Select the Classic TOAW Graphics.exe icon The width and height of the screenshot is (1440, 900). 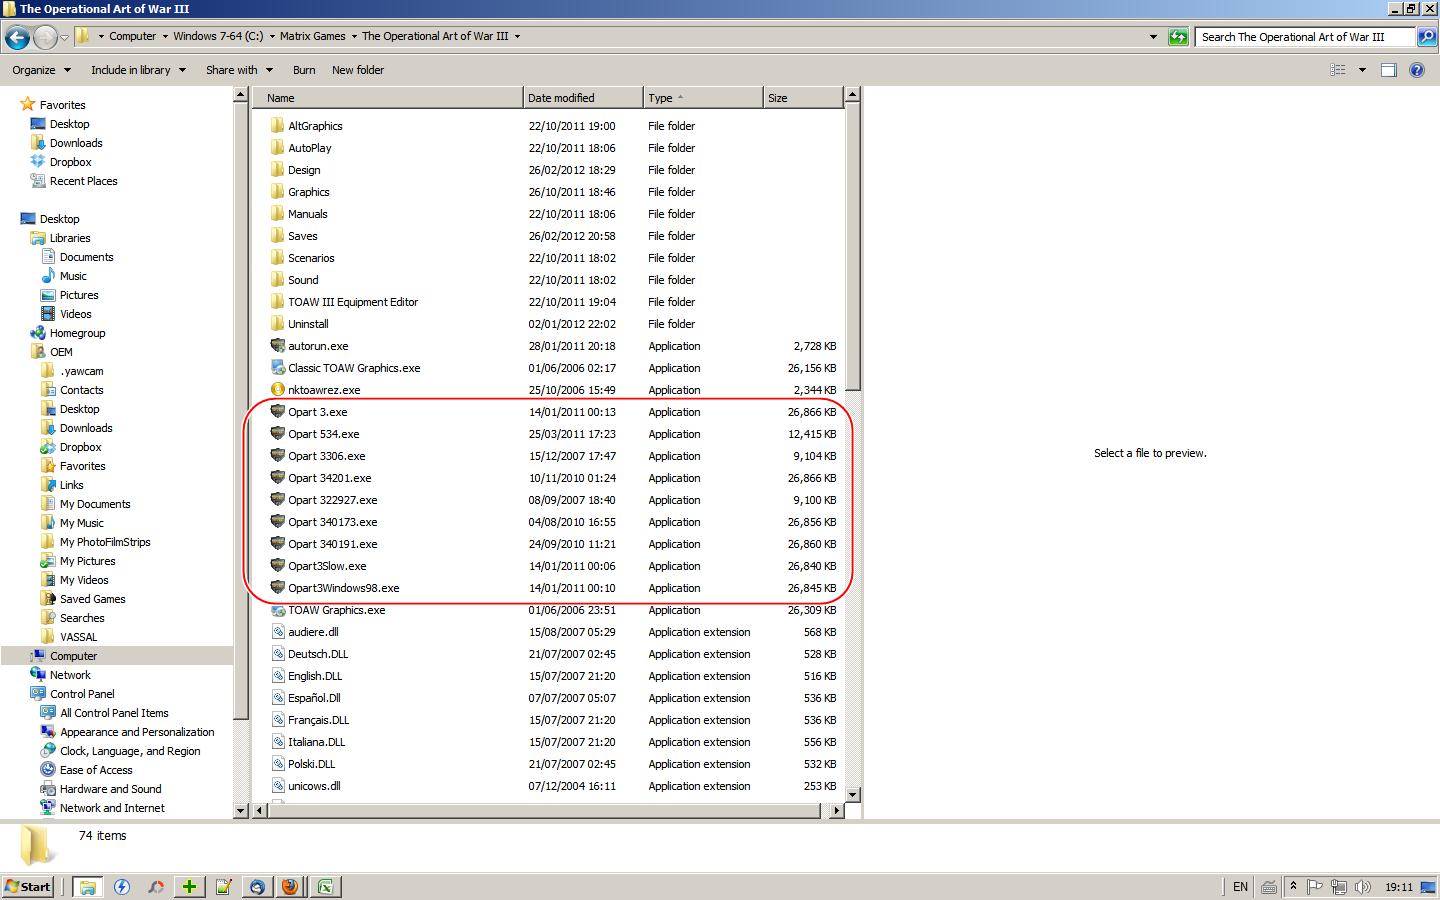[278, 368]
